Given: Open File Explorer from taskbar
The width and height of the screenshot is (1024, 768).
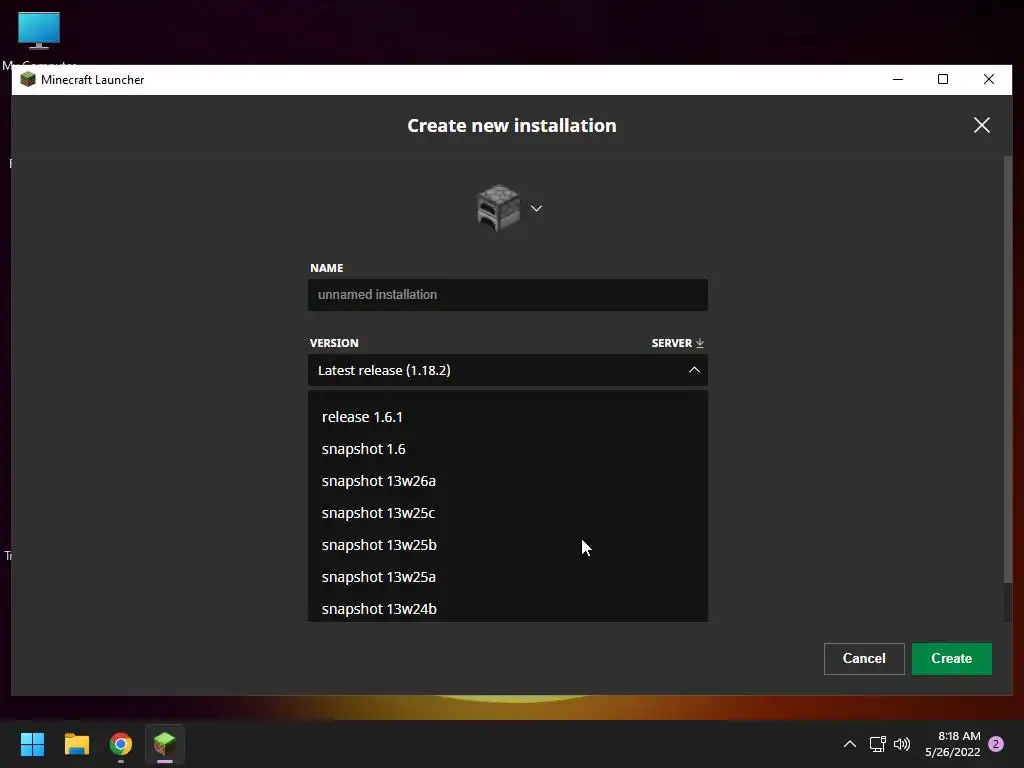Looking at the screenshot, I should [x=76, y=744].
